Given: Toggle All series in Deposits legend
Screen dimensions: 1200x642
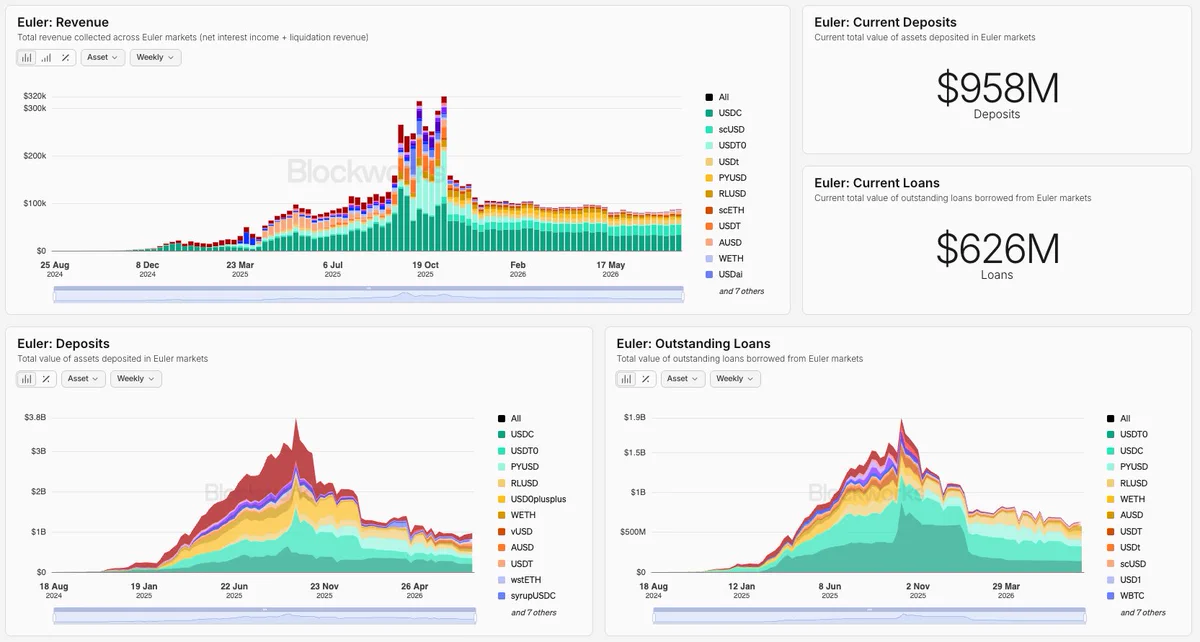Looking at the screenshot, I should click(509, 419).
